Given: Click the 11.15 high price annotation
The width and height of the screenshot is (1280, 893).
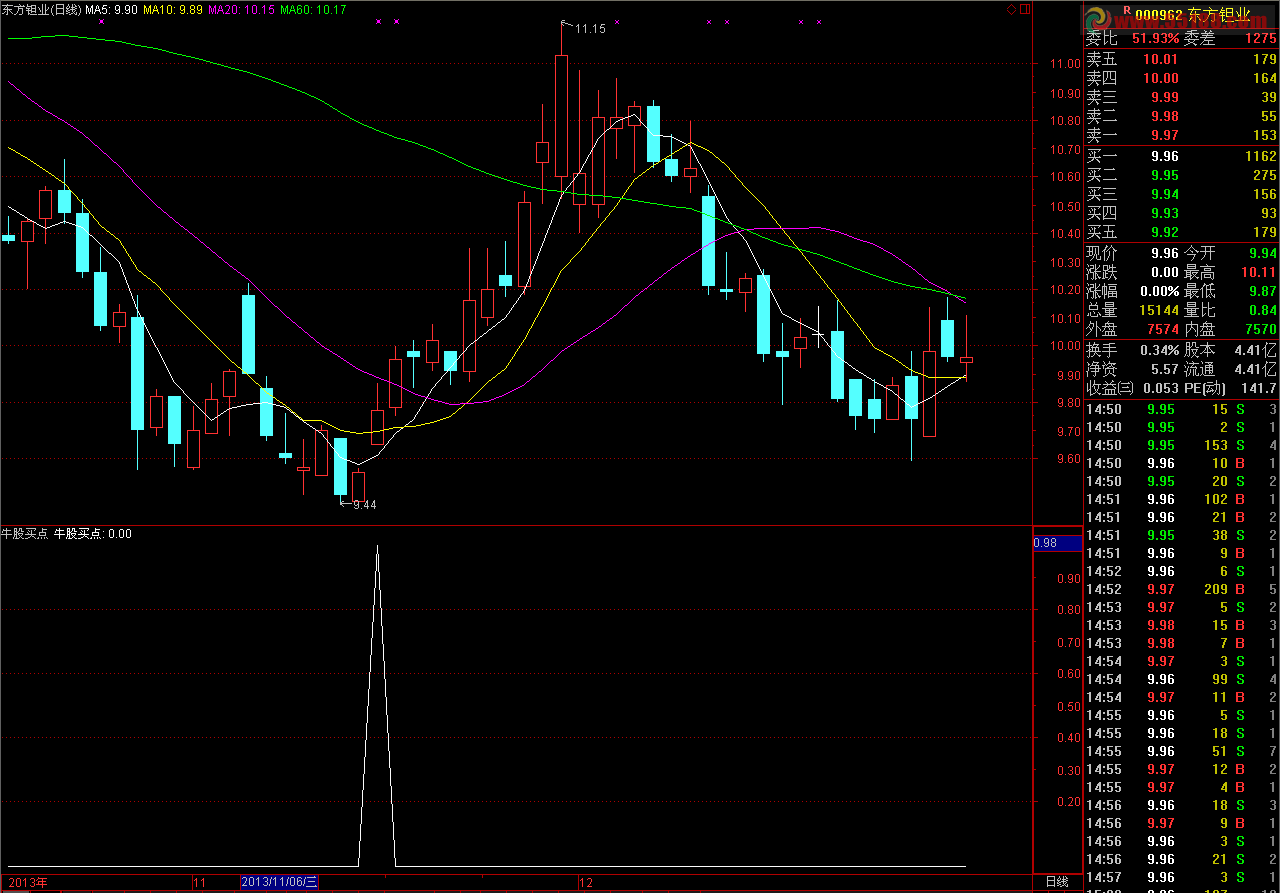Looking at the screenshot, I should pos(590,29).
